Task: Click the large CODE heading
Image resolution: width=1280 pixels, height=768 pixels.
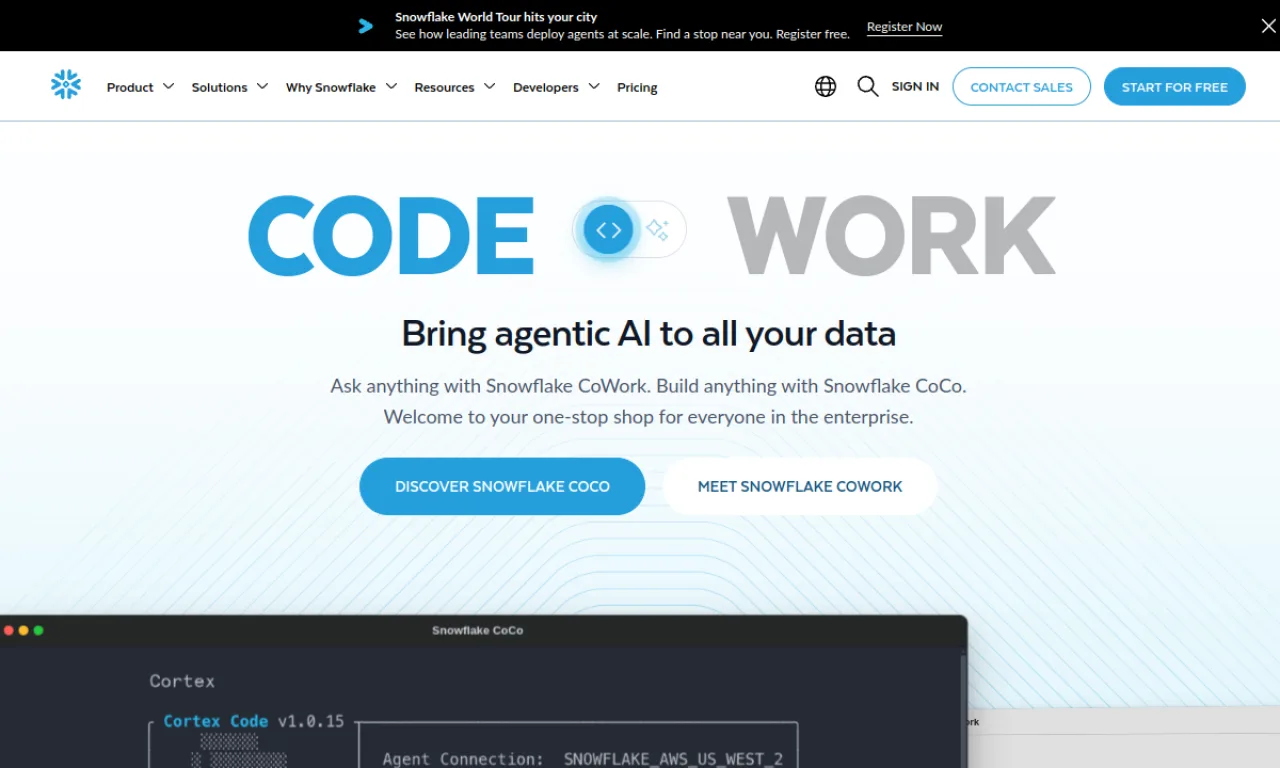Action: (391, 236)
